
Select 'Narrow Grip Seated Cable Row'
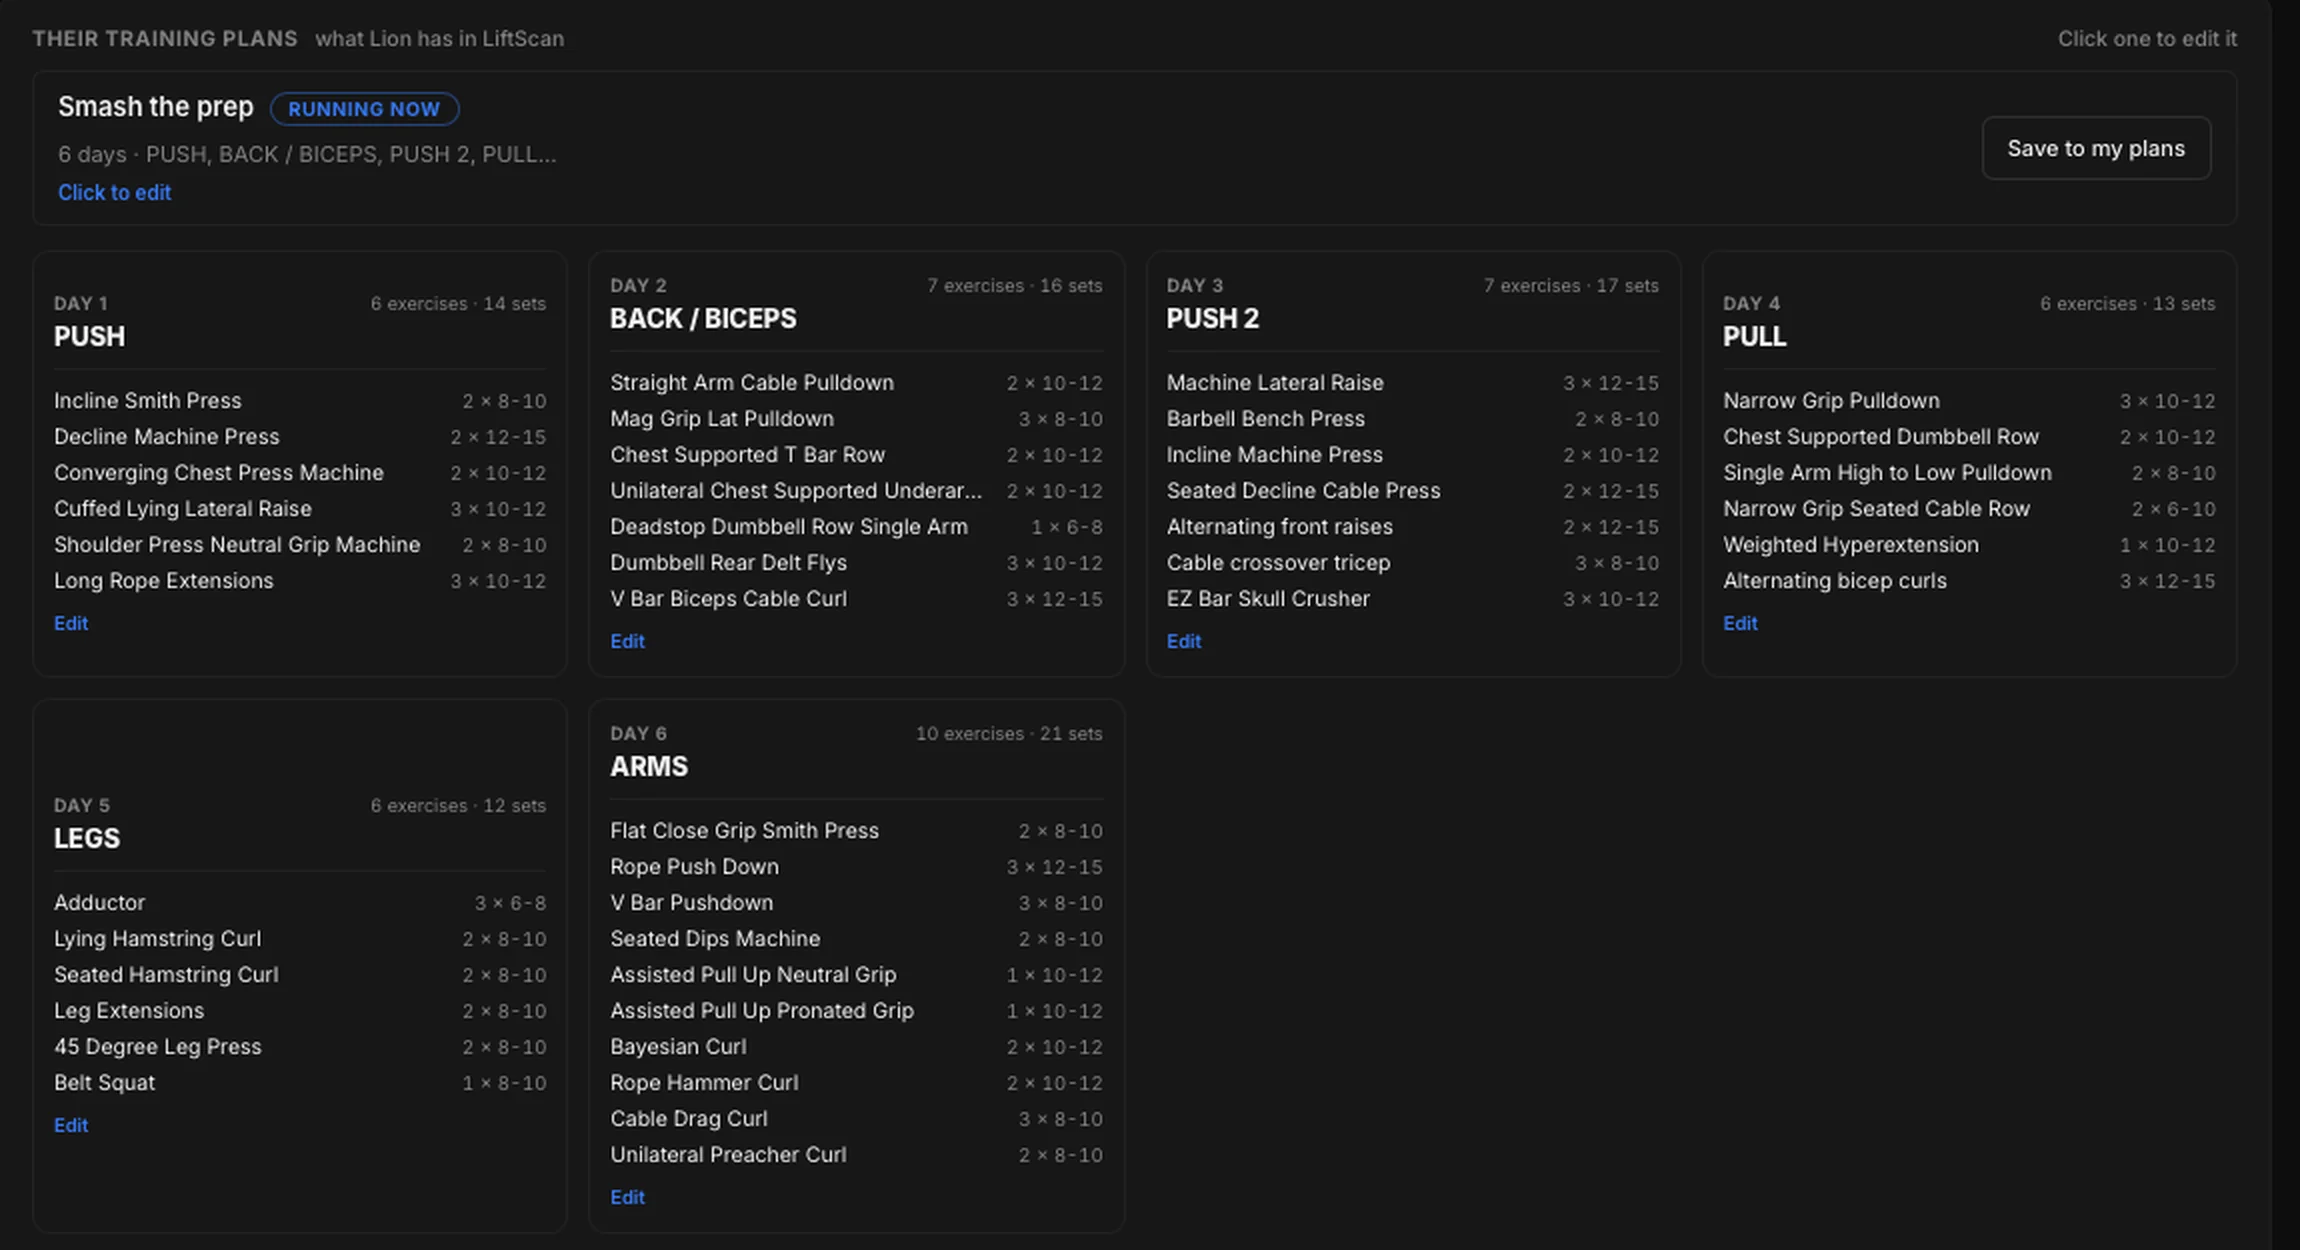click(1969, 508)
